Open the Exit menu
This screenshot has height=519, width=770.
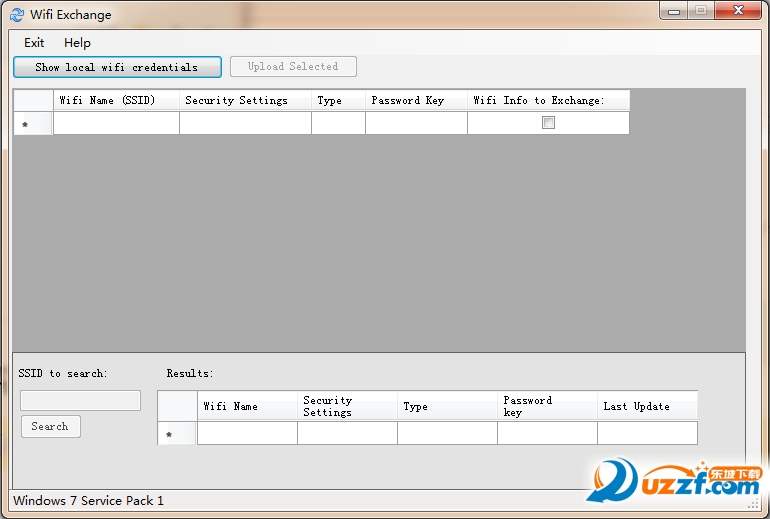tap(34, 43)
